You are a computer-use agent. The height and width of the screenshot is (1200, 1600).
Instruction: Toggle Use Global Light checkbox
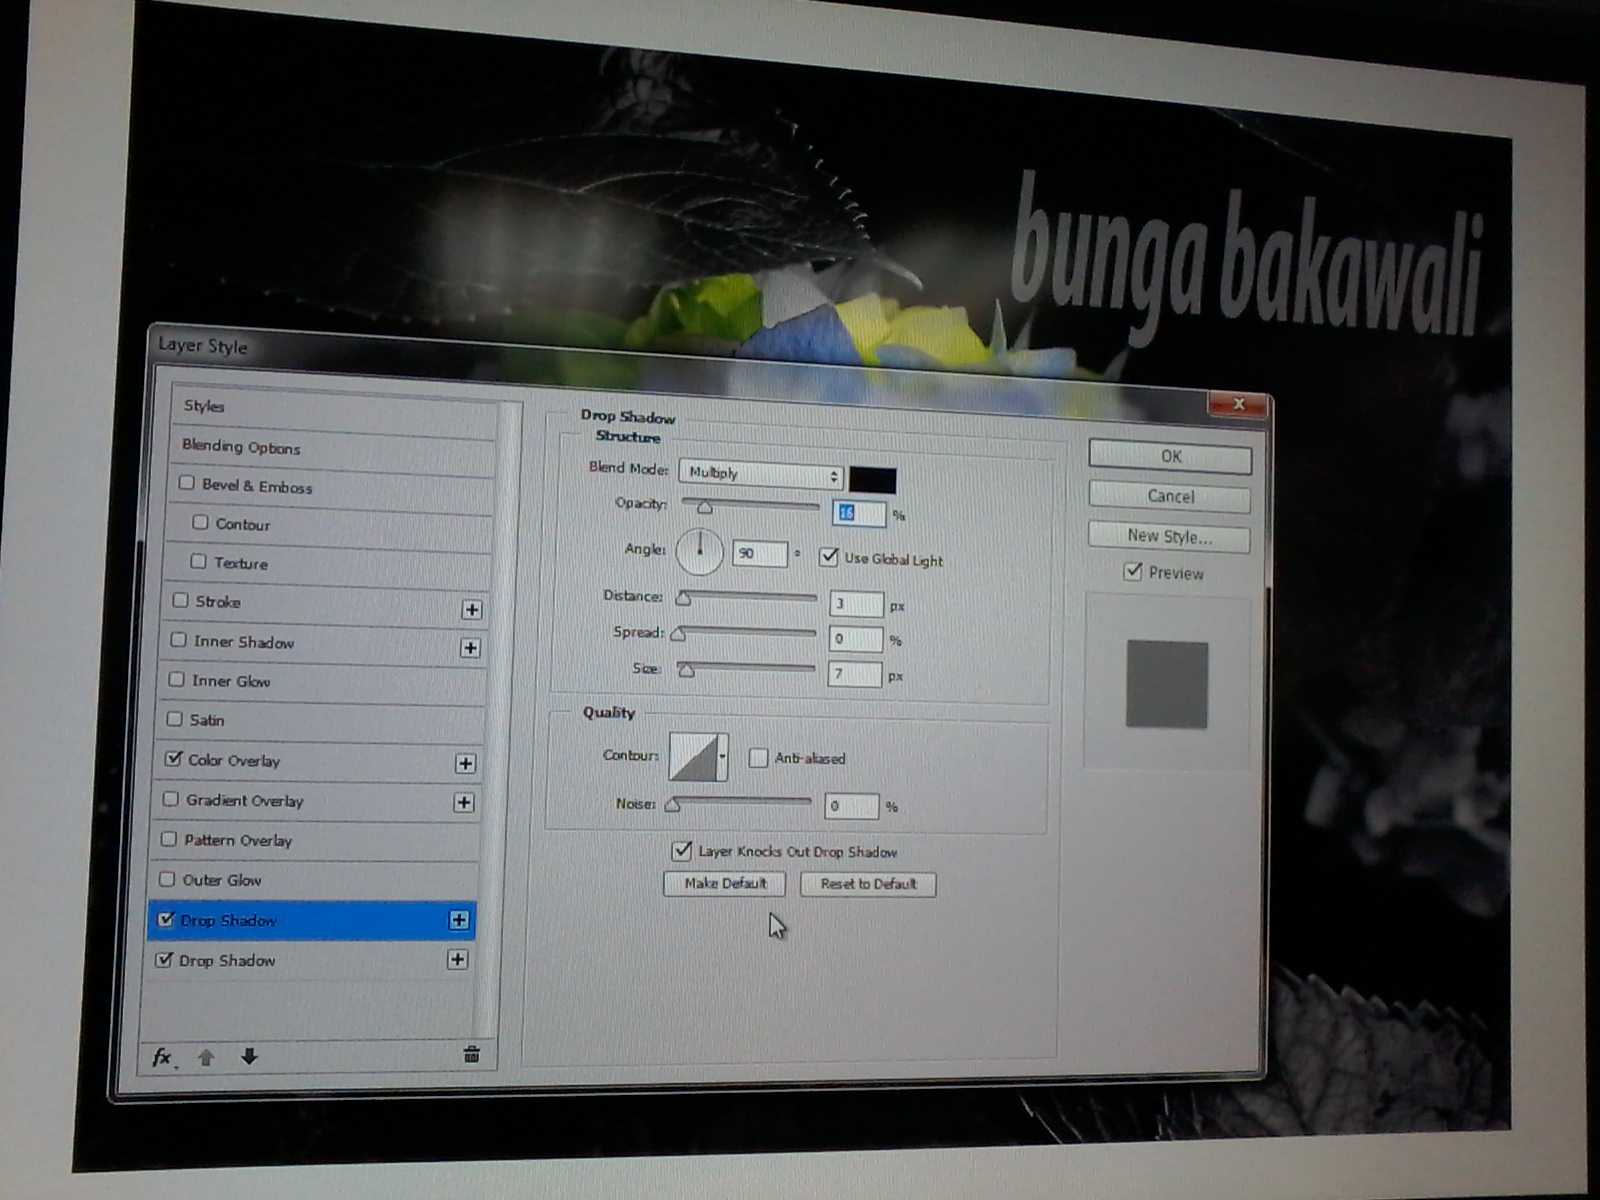click(828, 557)
